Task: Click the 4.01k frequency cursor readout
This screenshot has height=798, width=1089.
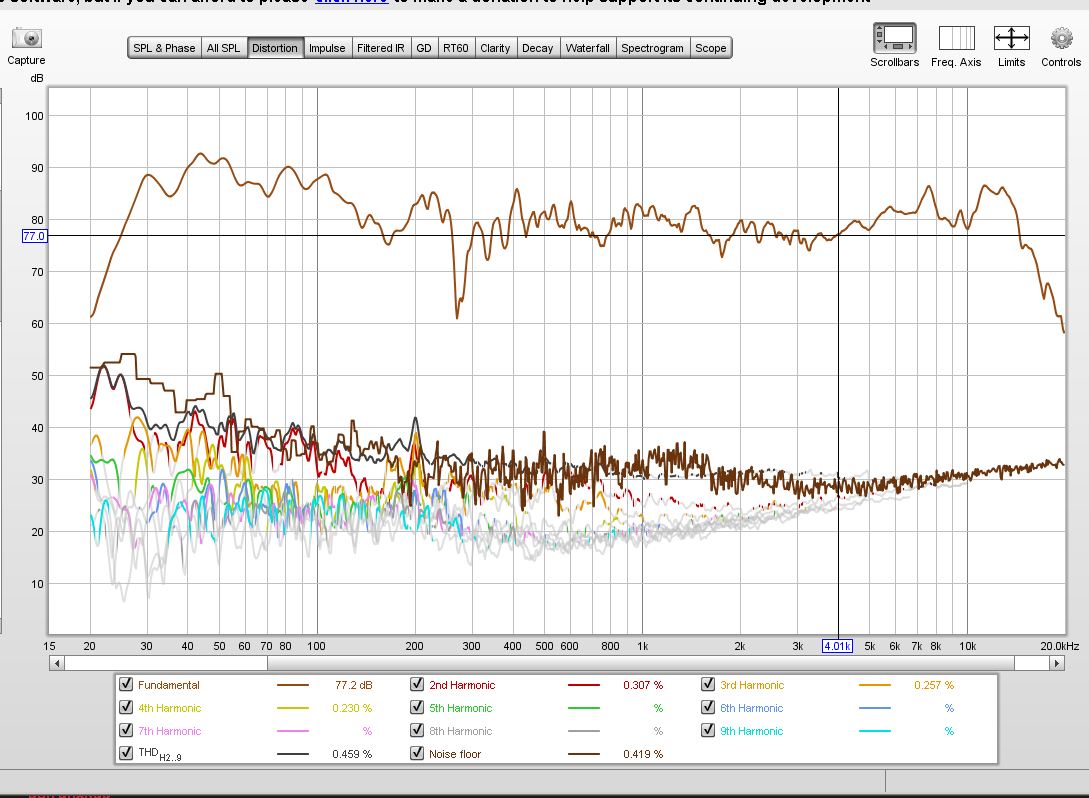Action: (837, 646)
